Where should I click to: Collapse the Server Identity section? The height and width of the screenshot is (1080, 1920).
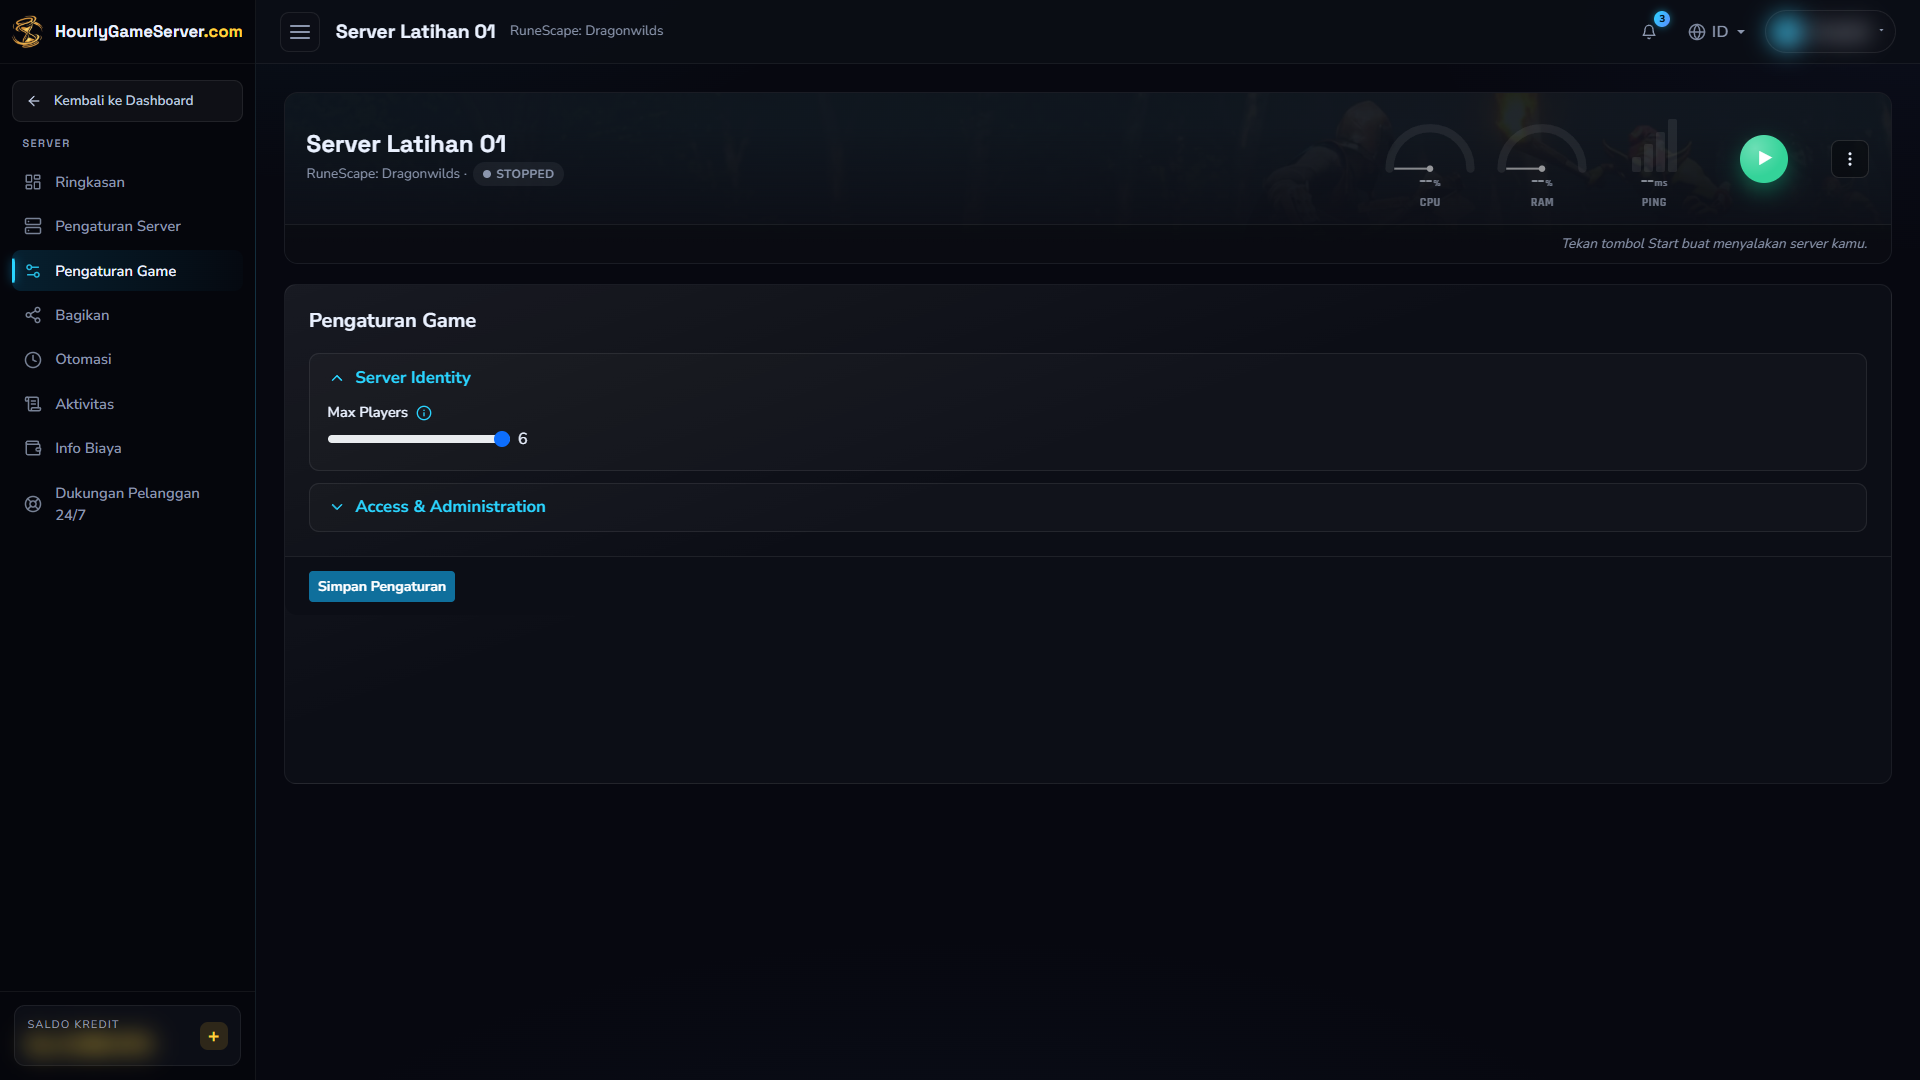(x=400, y=378)
